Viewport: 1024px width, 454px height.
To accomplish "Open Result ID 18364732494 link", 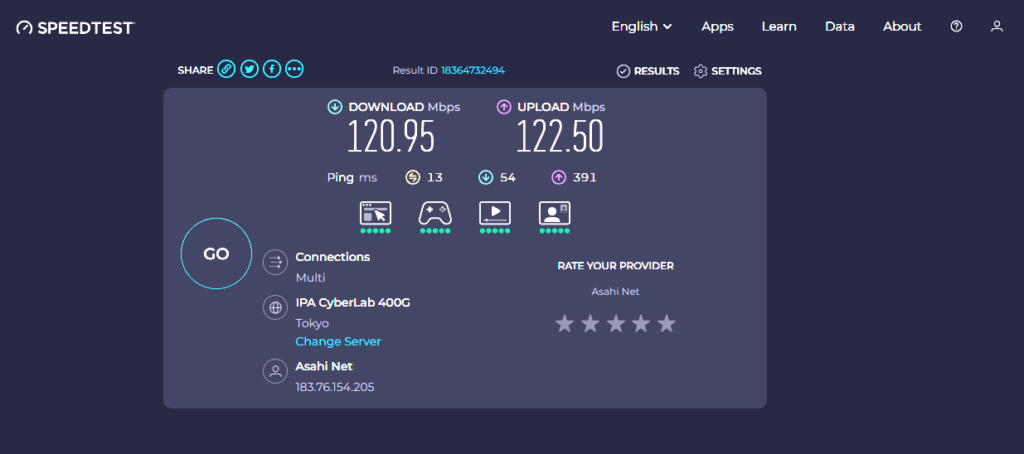I will point(473,71).
